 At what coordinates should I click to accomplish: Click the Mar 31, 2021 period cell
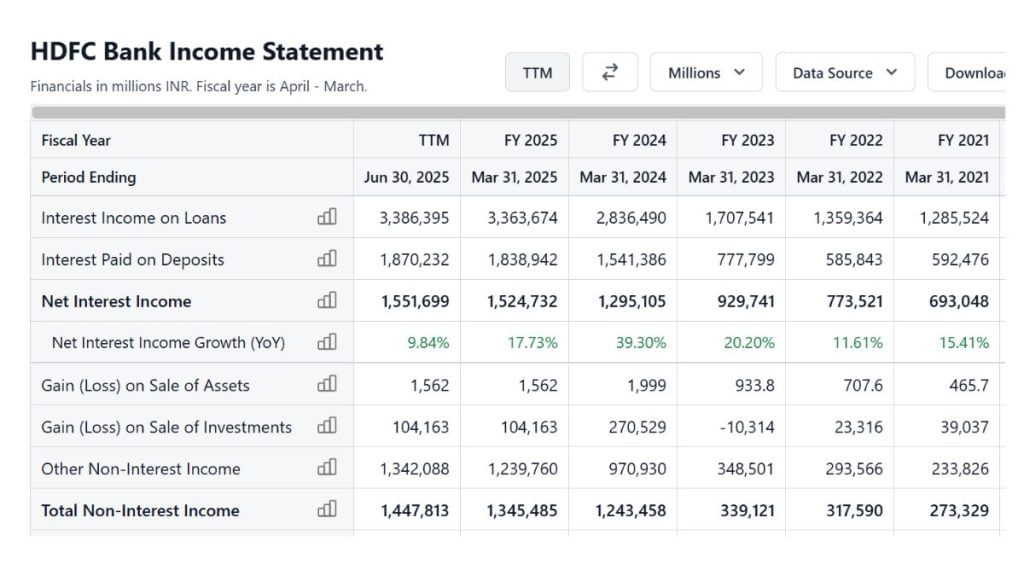947,177
